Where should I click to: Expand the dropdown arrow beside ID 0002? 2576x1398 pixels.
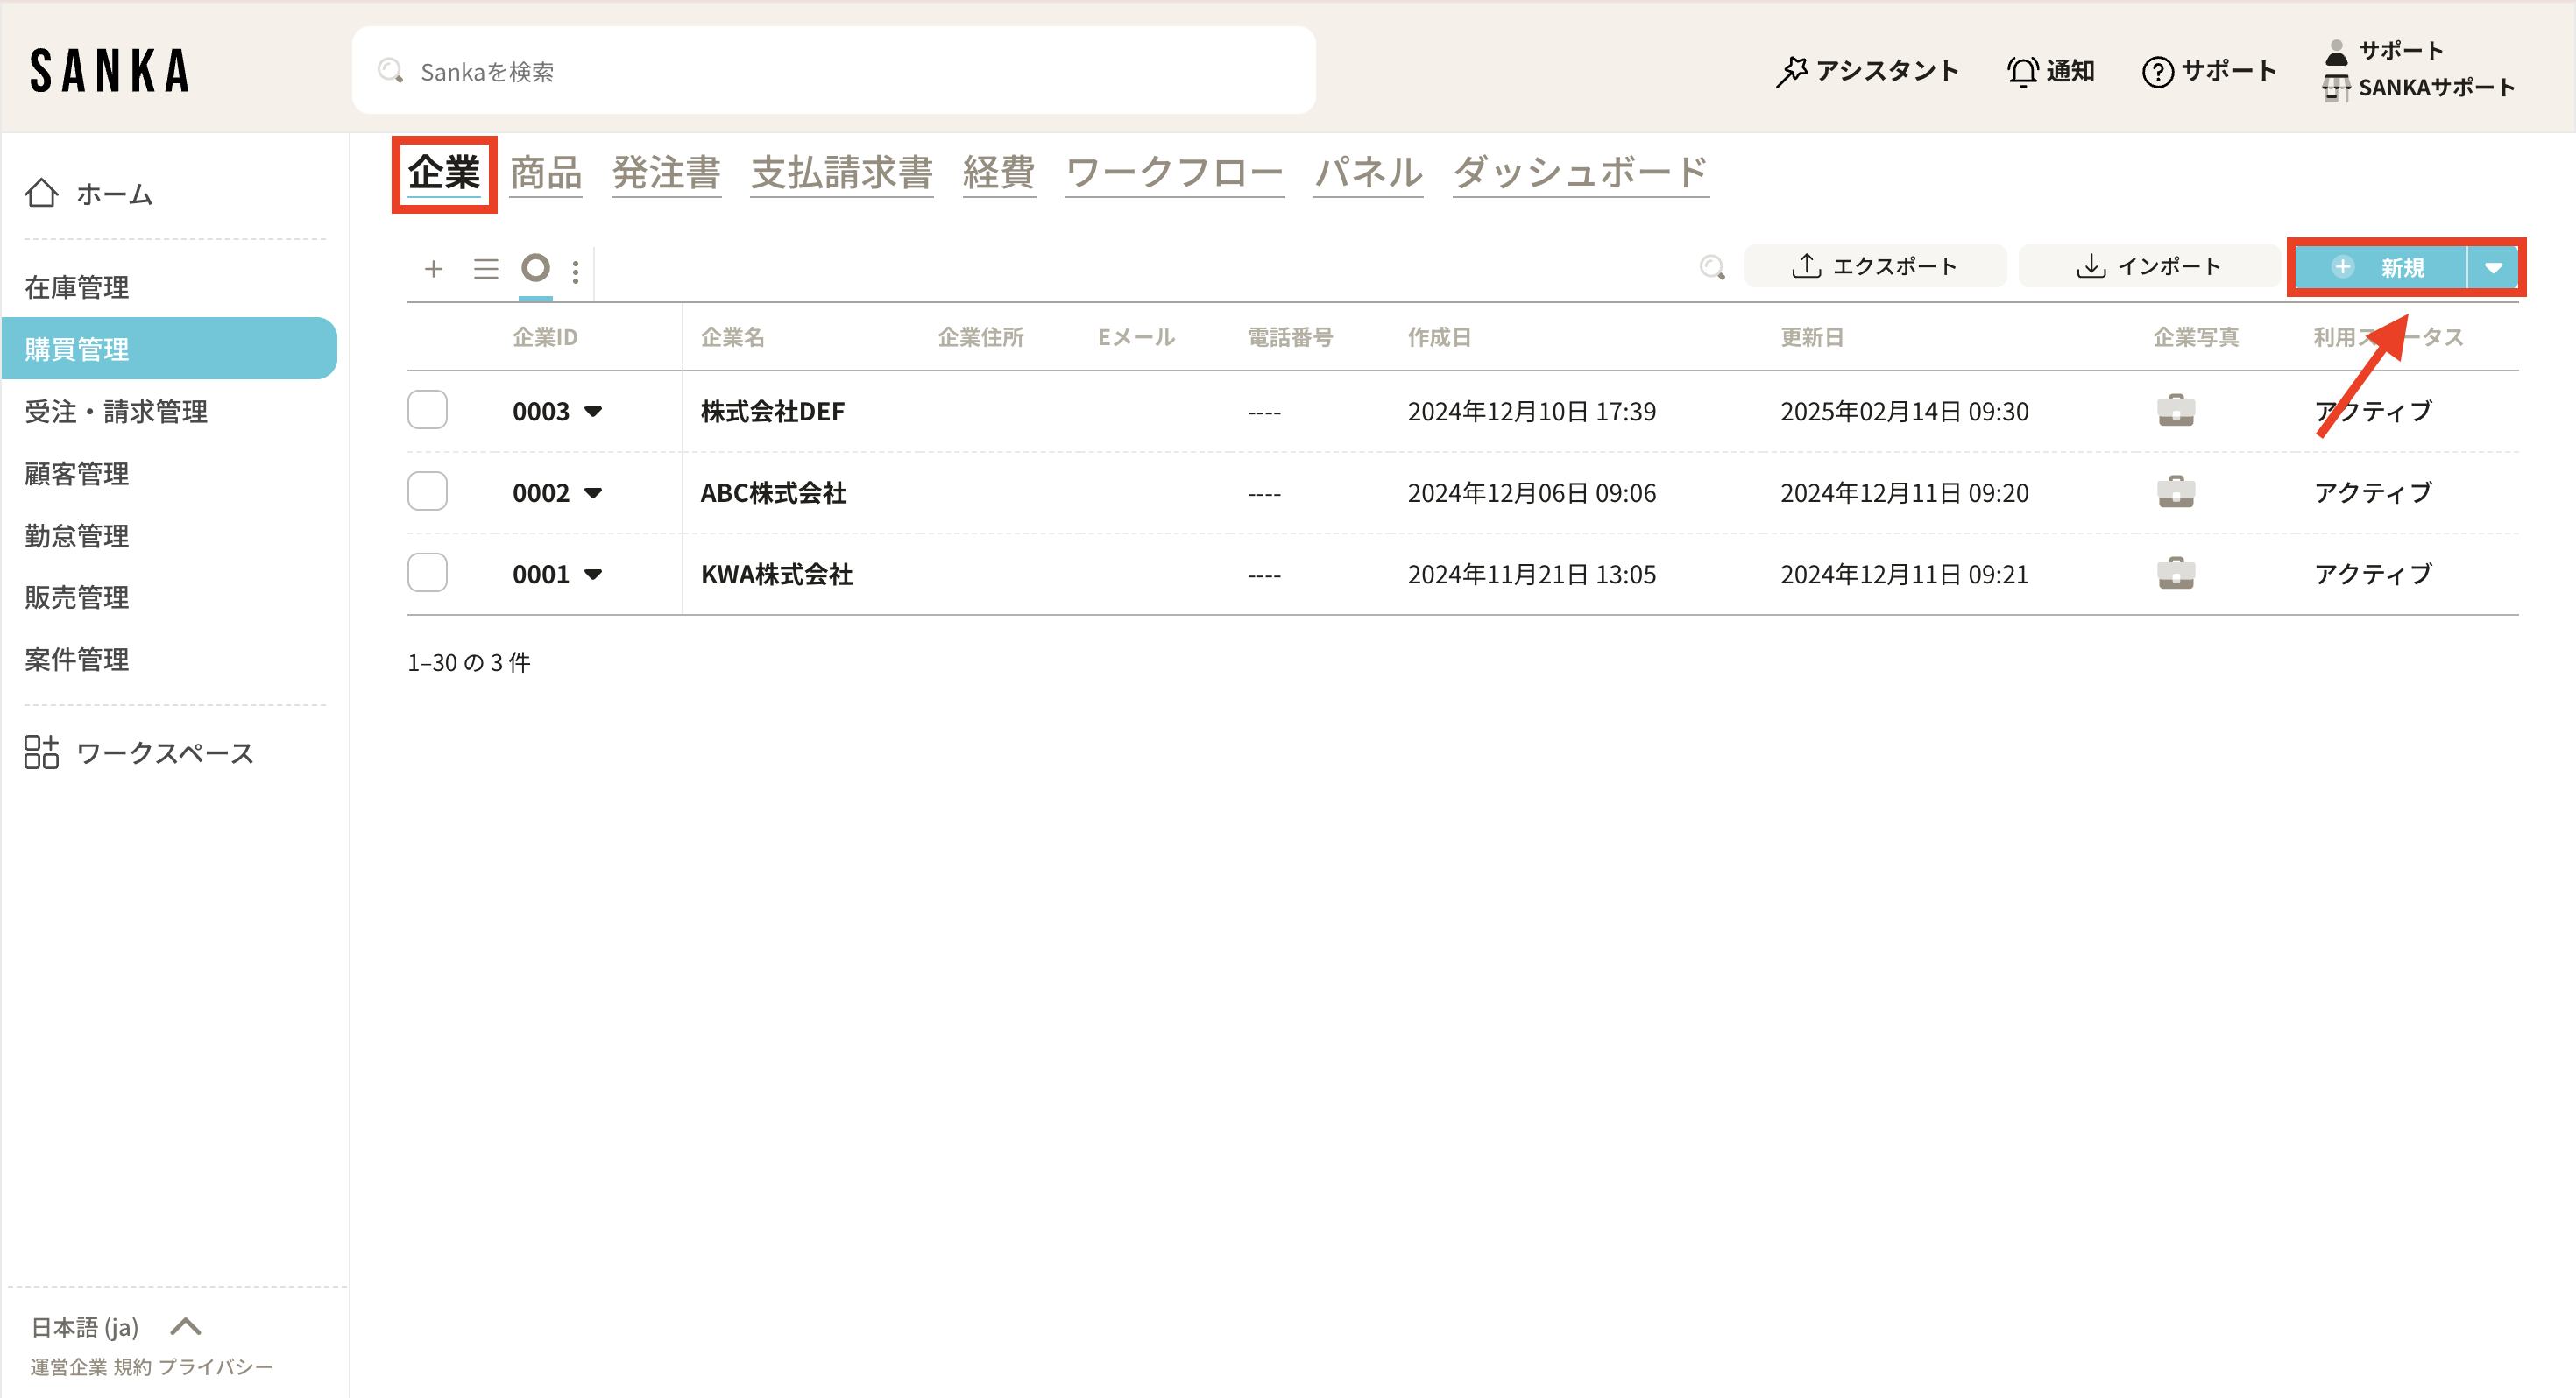593,493
